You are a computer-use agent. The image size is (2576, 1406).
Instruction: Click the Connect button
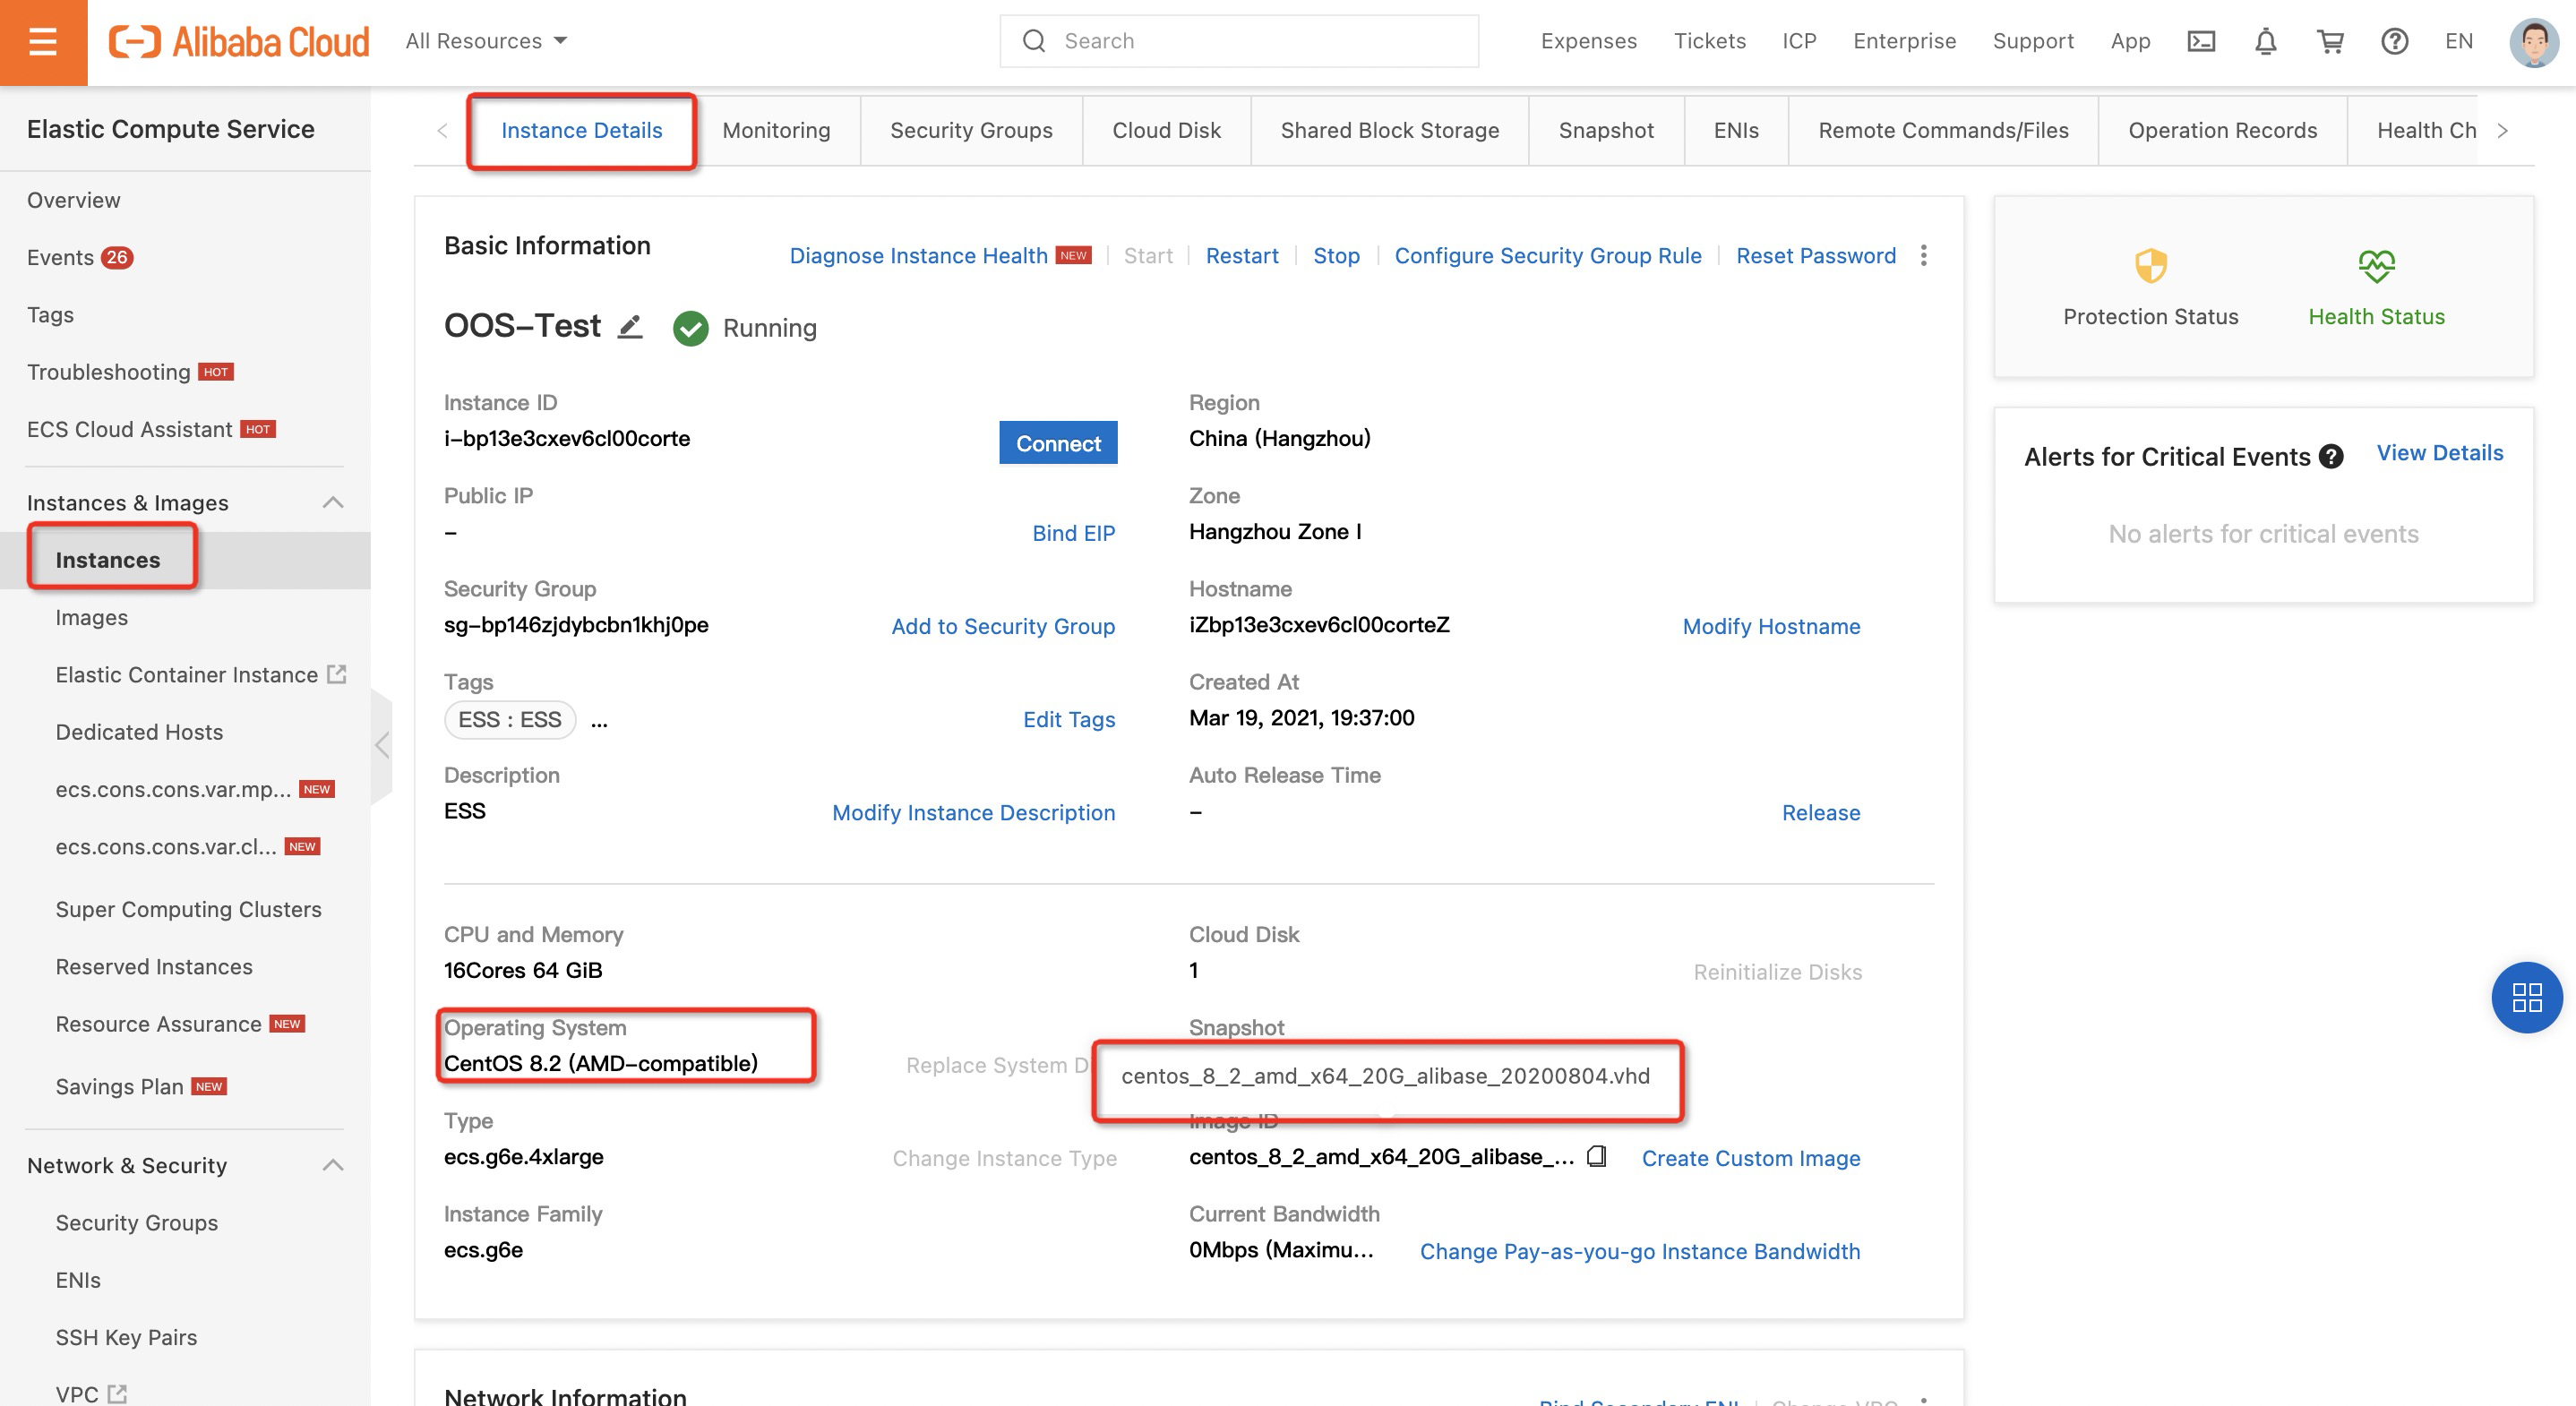[1058, 443]
